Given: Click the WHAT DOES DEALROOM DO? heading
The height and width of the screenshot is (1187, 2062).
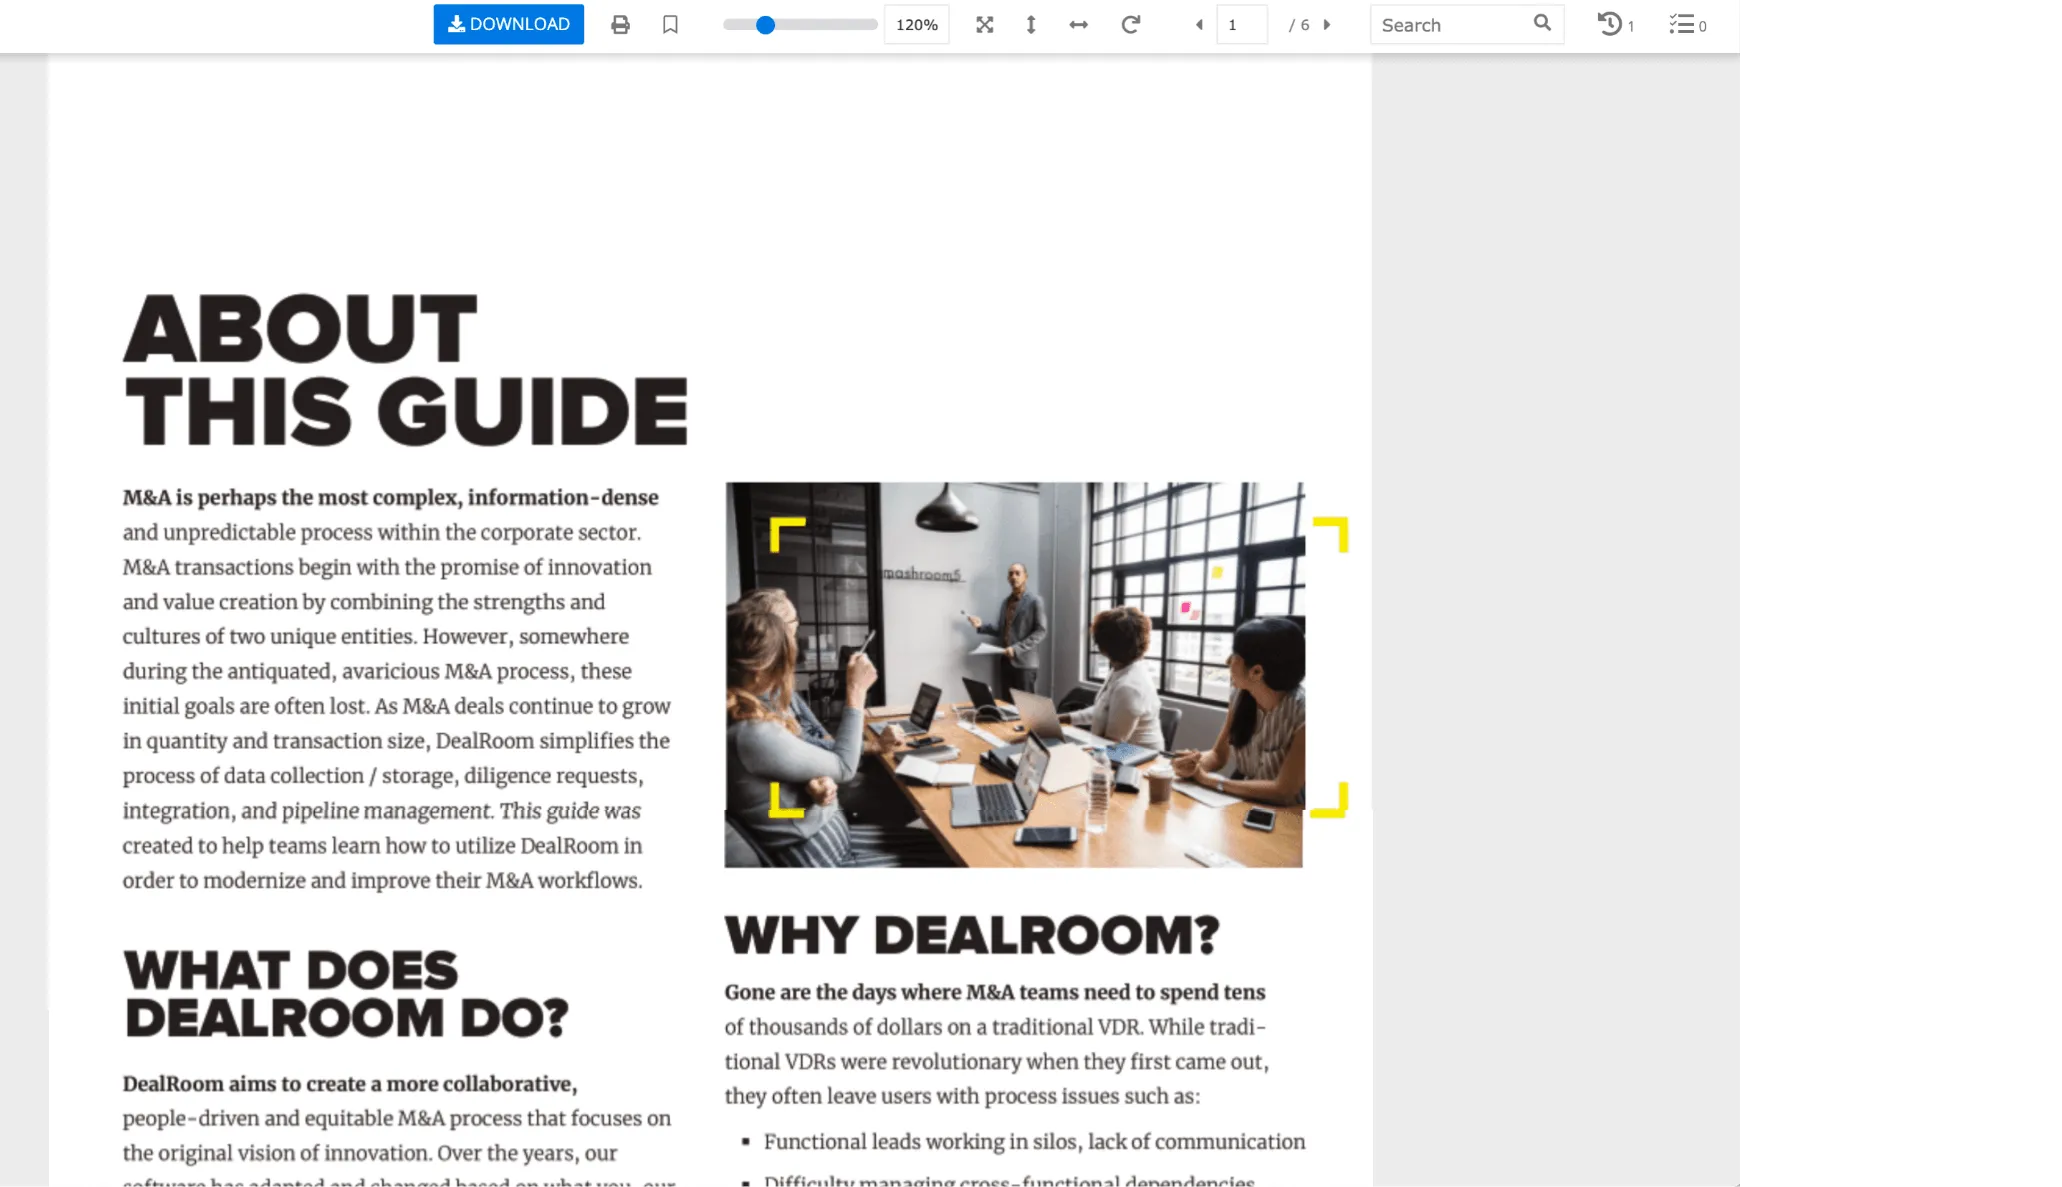Looking at the screenshot, I should coord(345,994).
